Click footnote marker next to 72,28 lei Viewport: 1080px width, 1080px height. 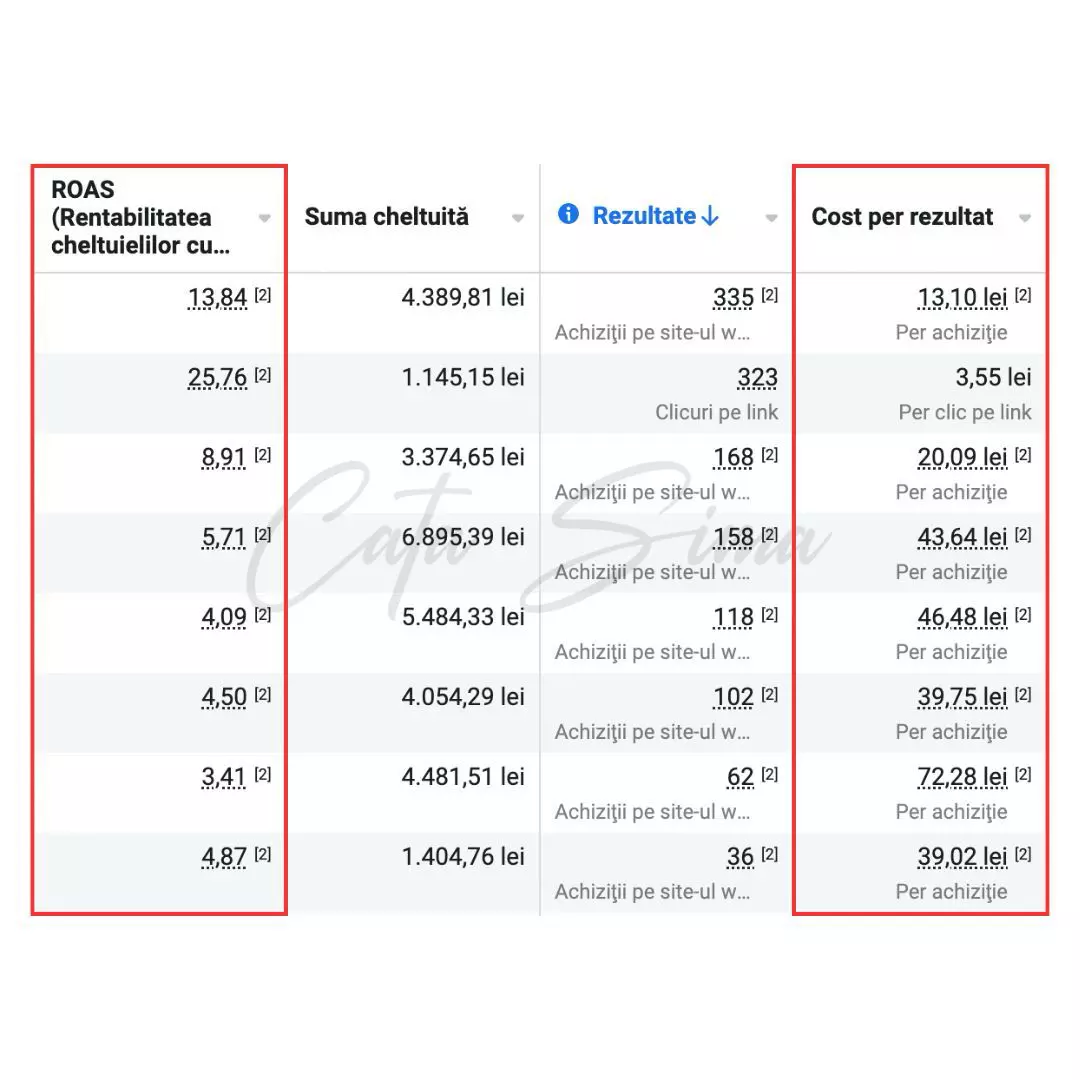tap(1022, 776)
